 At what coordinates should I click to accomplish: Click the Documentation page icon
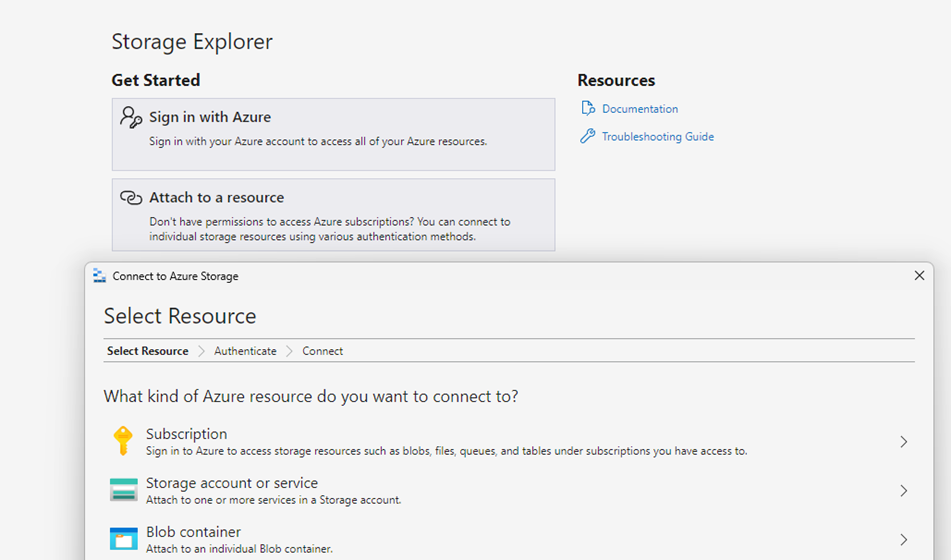coord(588,109)
